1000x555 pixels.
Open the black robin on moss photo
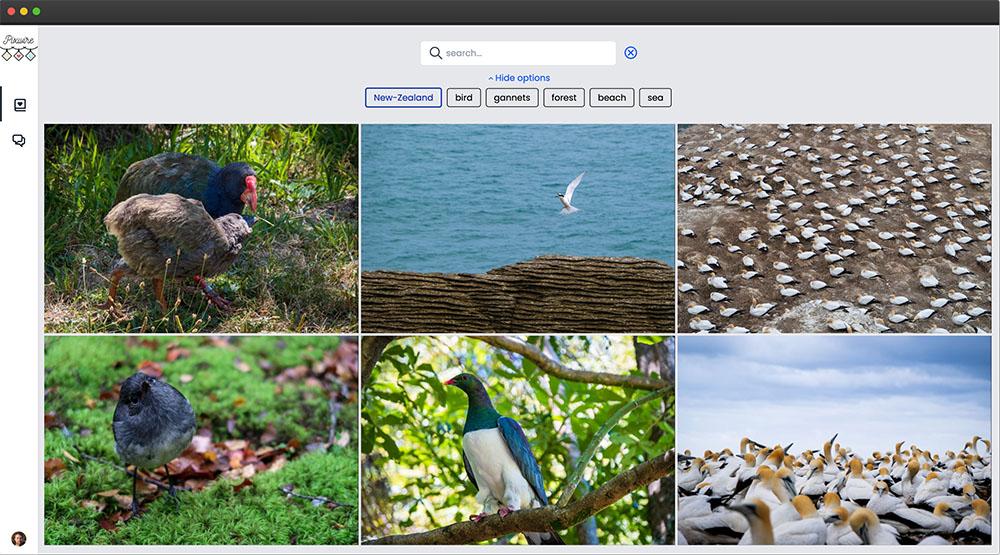201,440
